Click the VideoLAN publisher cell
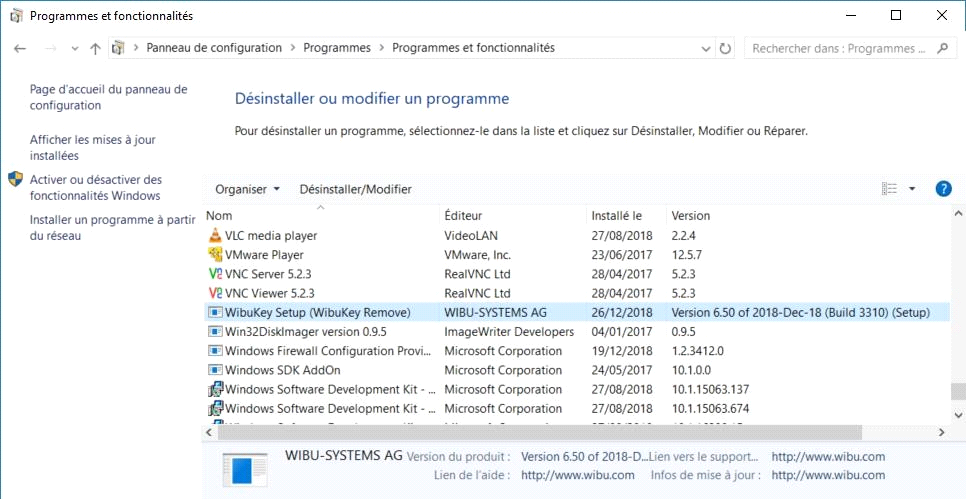The image size is (966, 499). [x=471, y=235]
